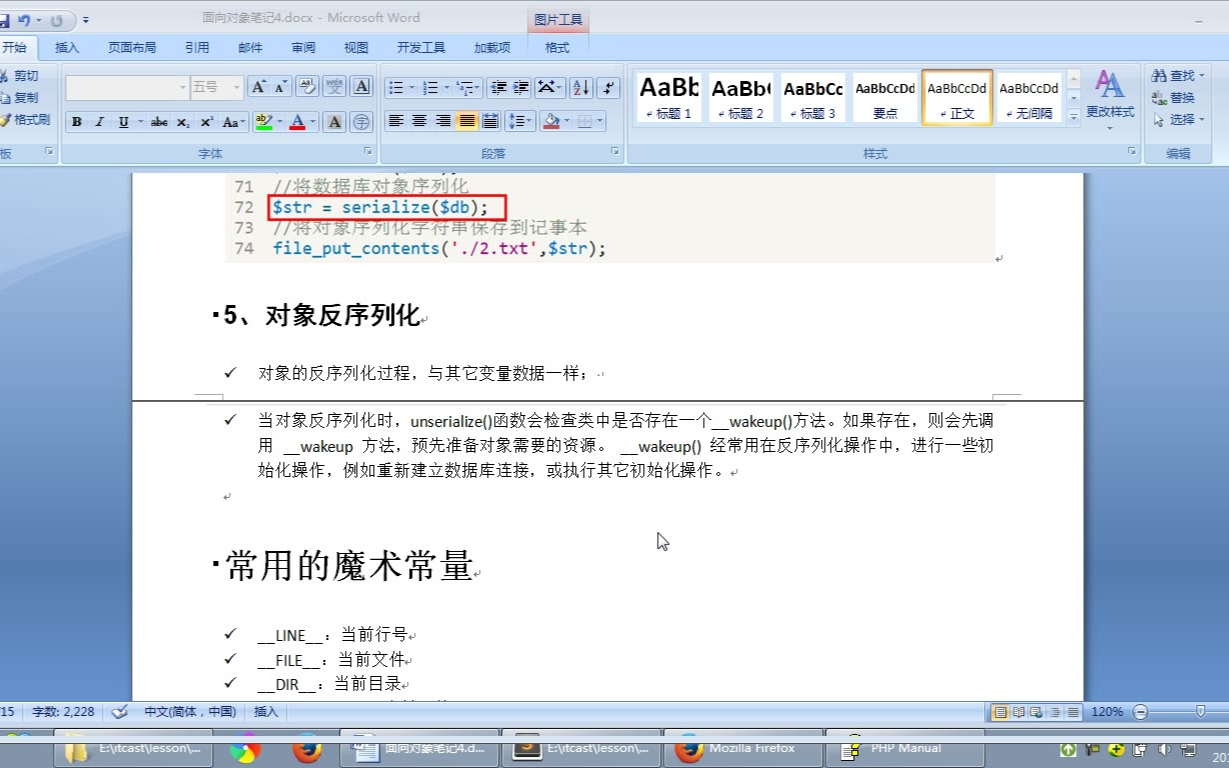Open the 图片工具 格式 tab
The image size is (1229, 768).
(x=557, y=47)
